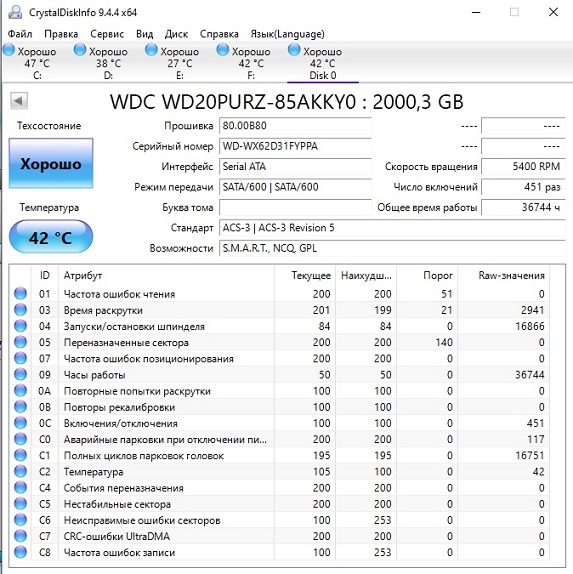Open the Язык(Language) menu
This screenshot has height=574, width=573.
(287, 34)
